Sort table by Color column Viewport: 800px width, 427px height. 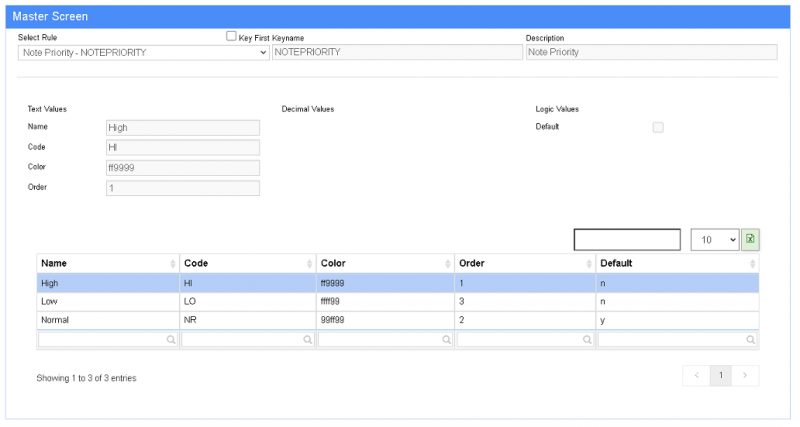point(385,263)
